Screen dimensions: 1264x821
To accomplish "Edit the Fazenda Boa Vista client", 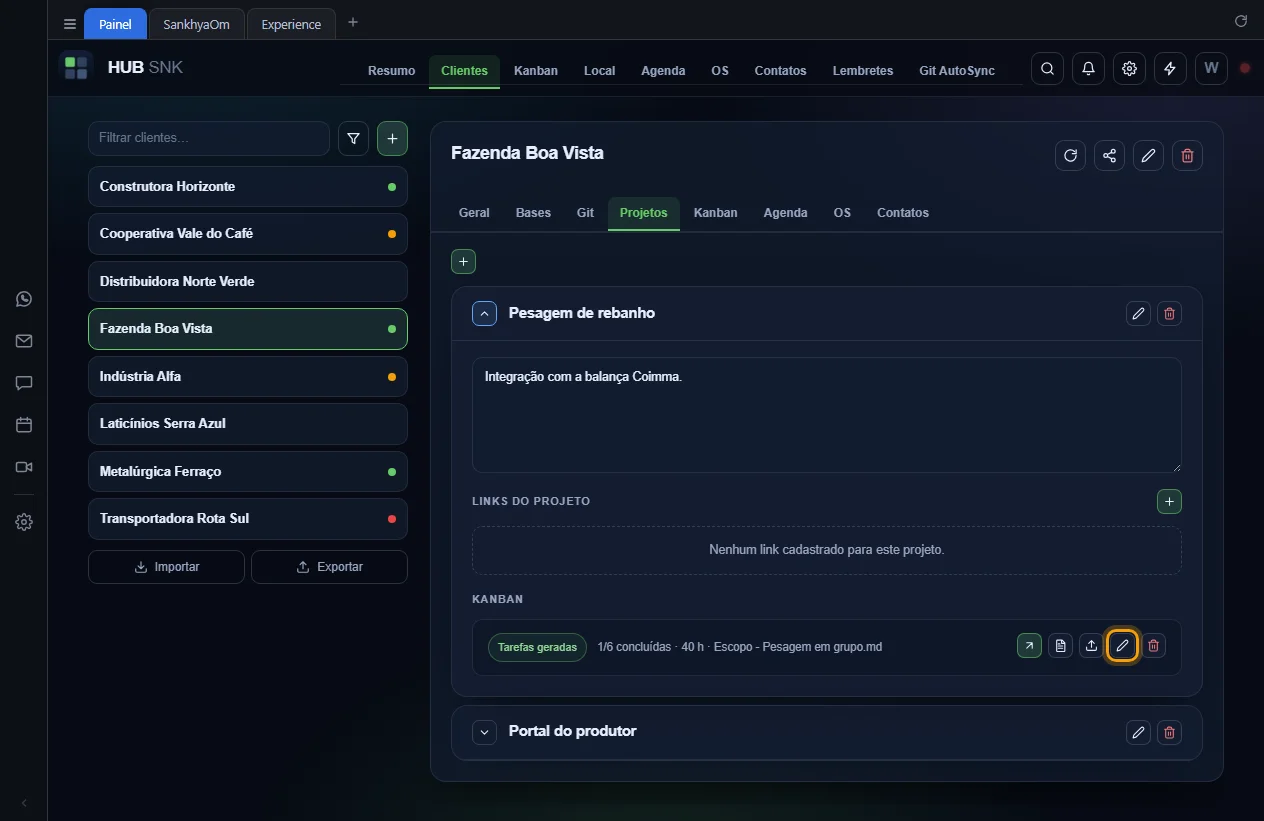I will tap(1148, 155).
